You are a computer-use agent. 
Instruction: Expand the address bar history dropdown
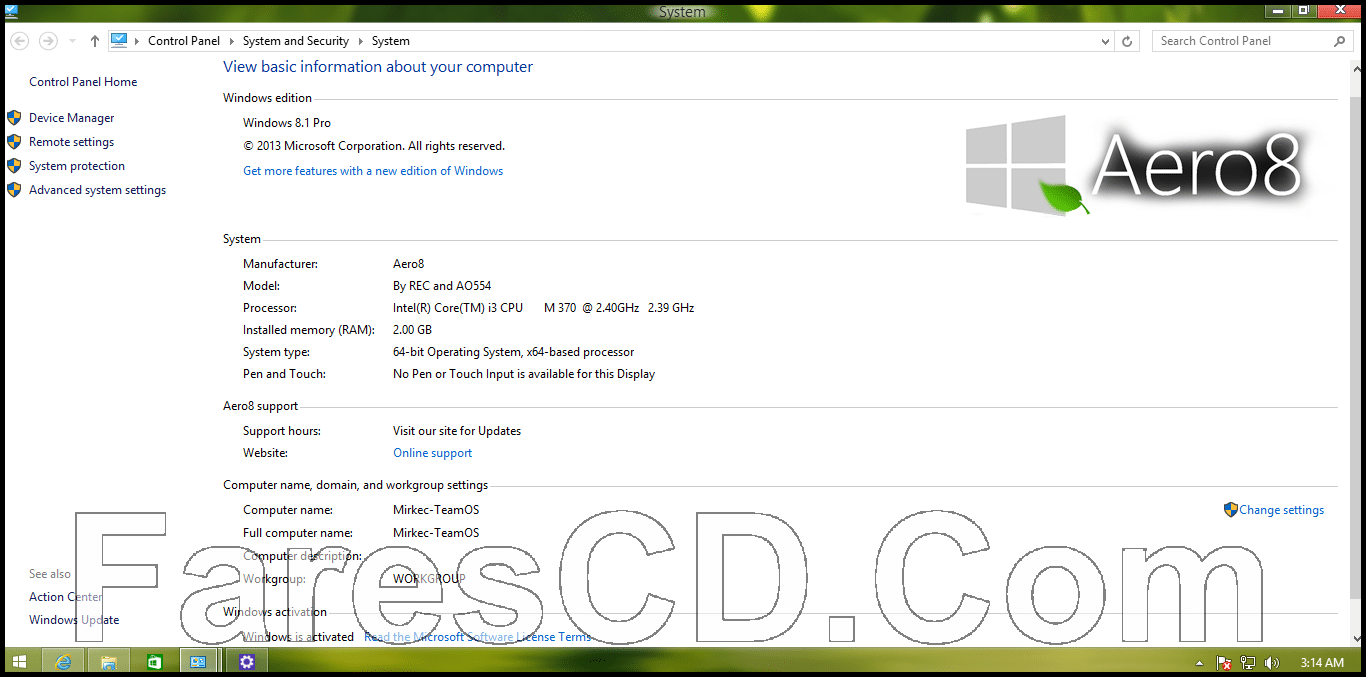[1105, 41]
